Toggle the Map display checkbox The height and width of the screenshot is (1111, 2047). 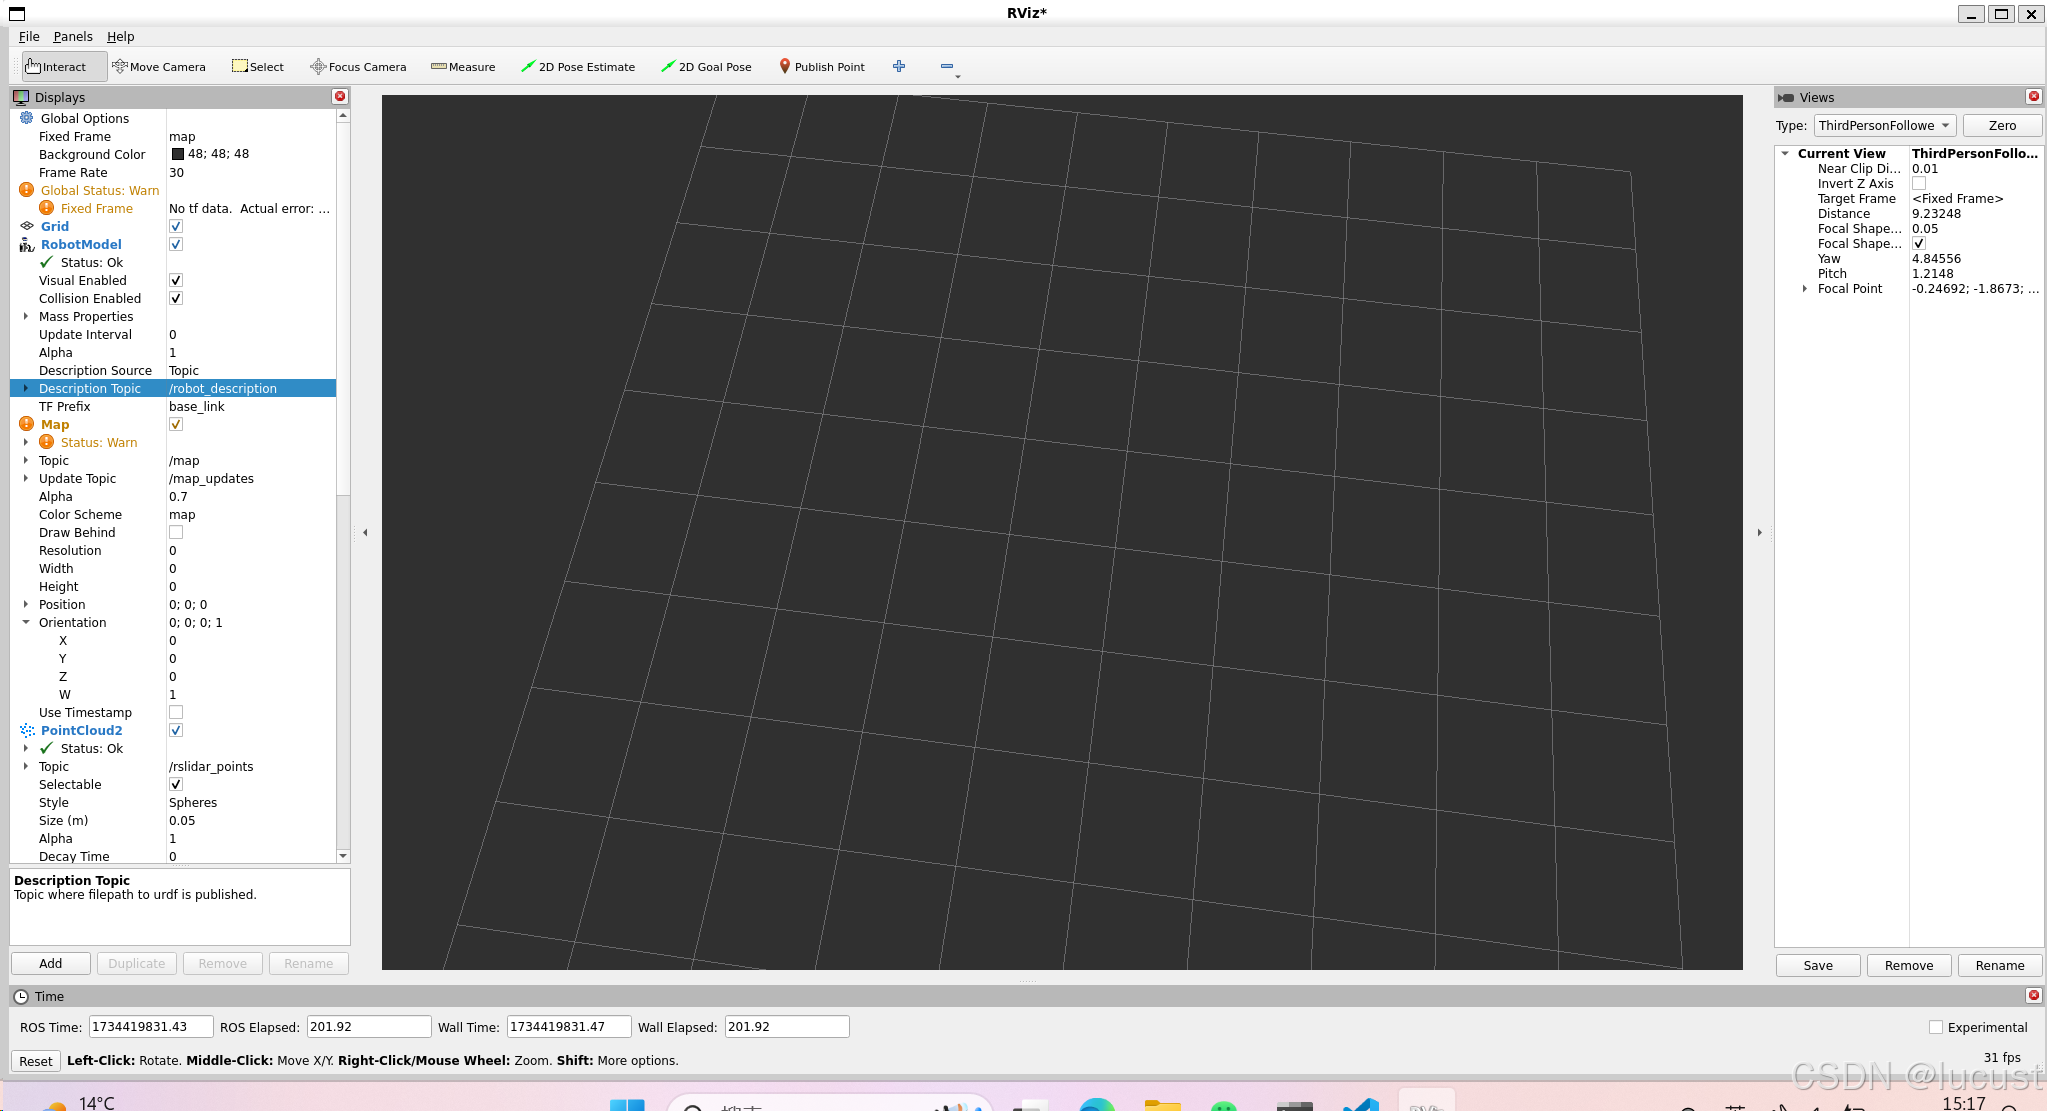point(176,424)
